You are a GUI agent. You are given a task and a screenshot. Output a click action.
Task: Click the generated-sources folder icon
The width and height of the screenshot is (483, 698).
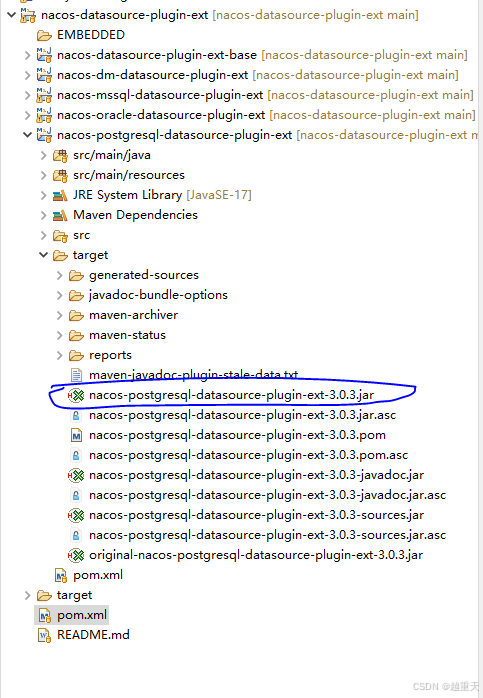(76, 276)
